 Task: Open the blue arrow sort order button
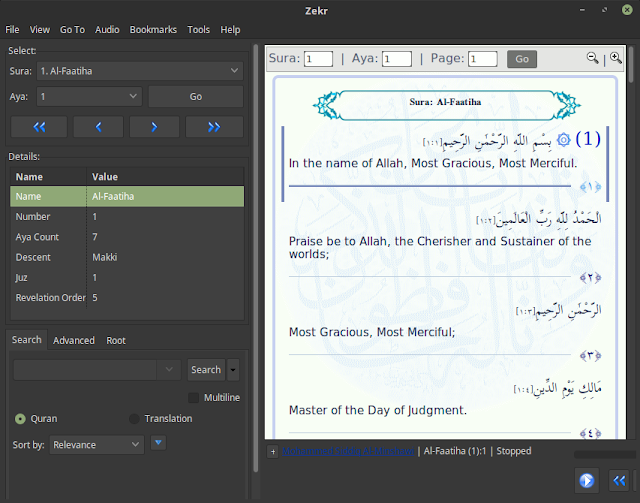tap(158, 443)
